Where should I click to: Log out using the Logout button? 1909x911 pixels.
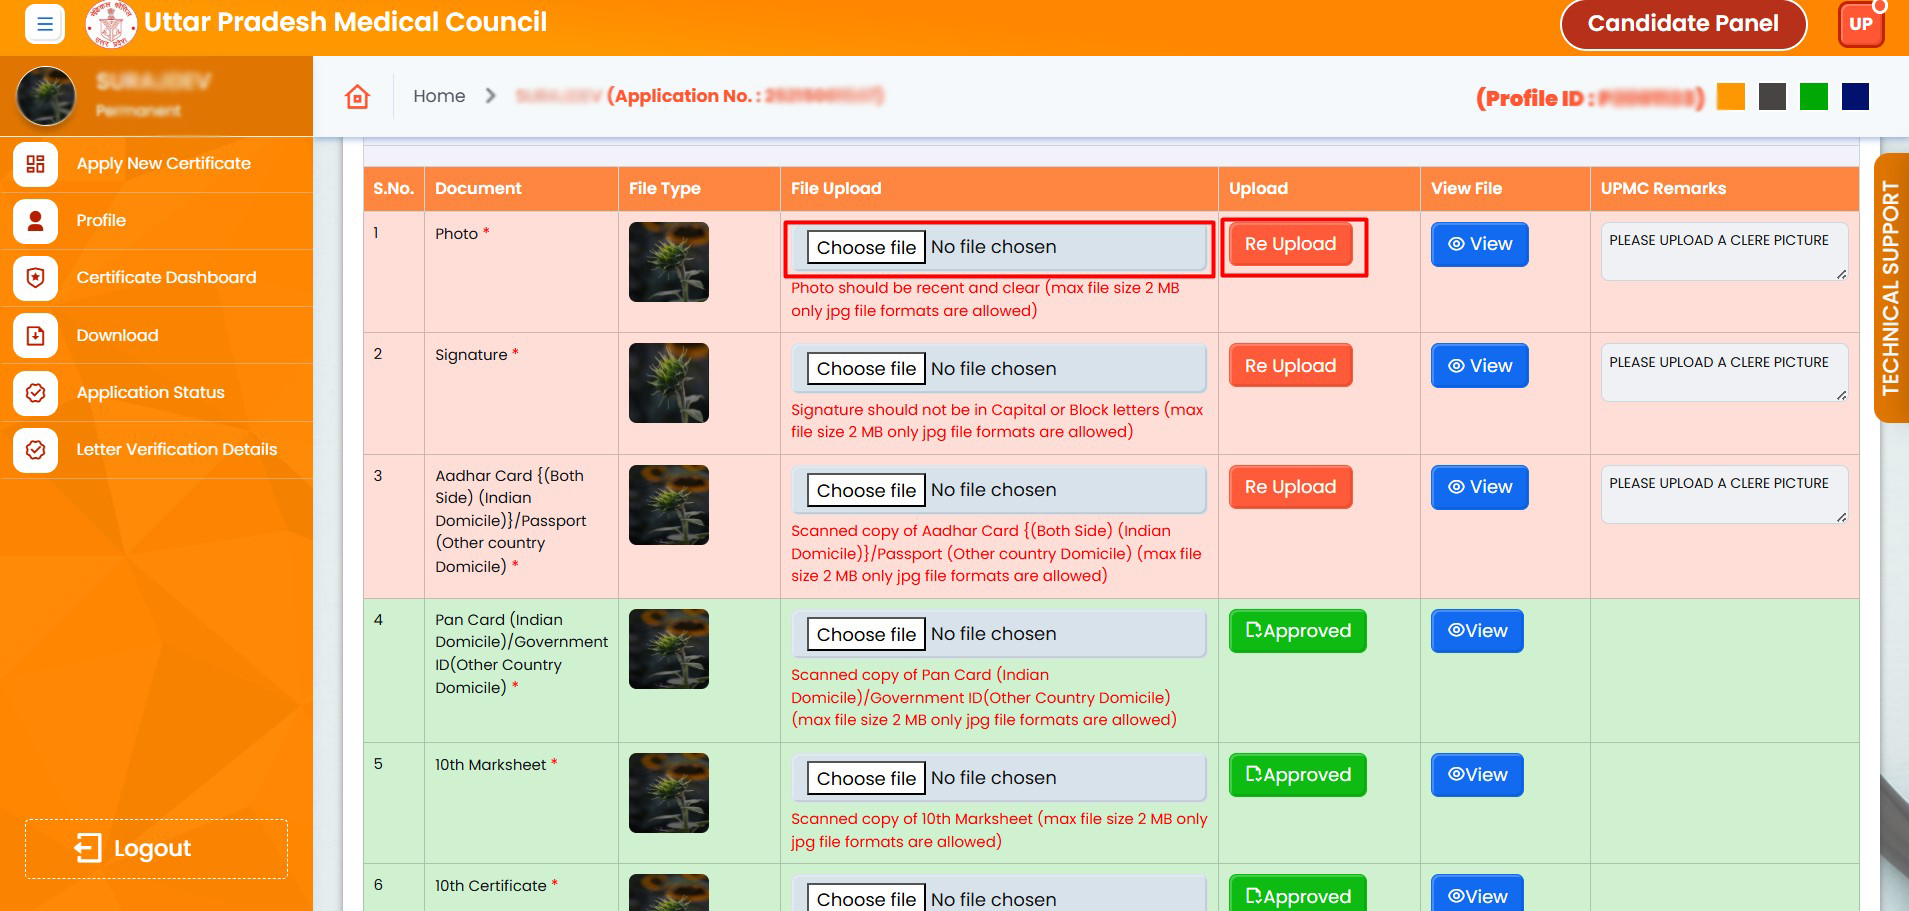(x=156, y=849)
